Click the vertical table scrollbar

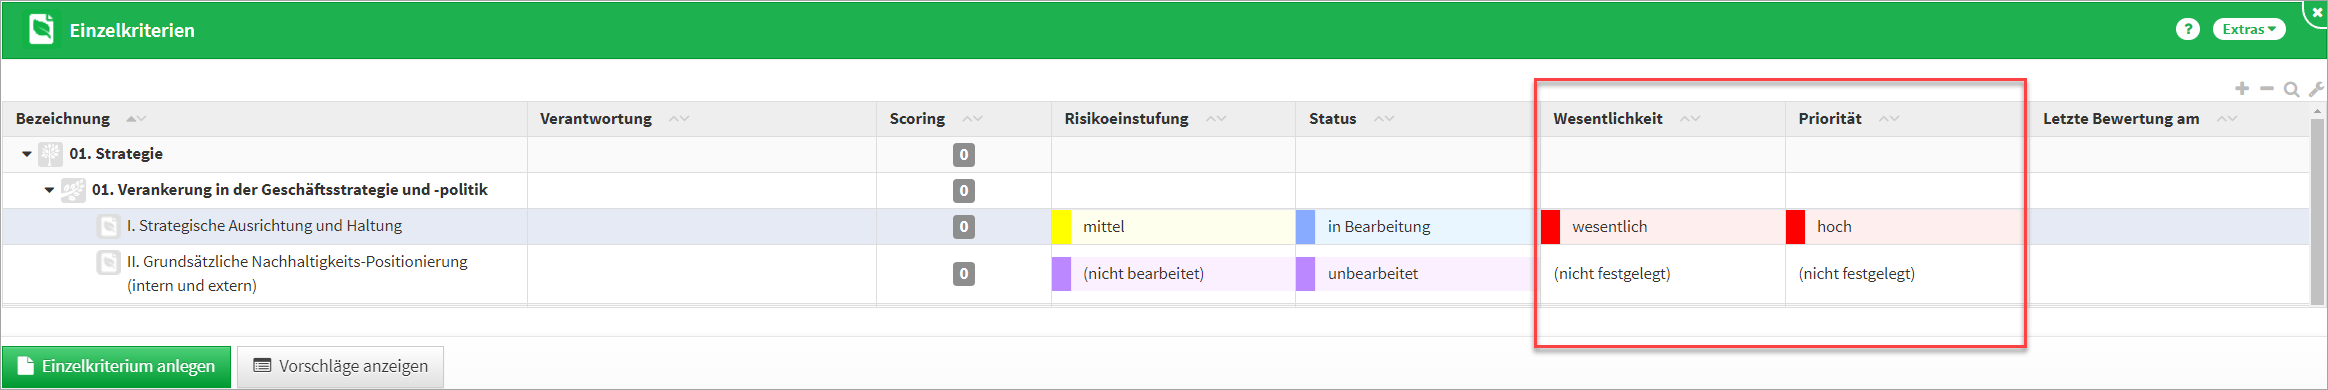click(2317, 212)
